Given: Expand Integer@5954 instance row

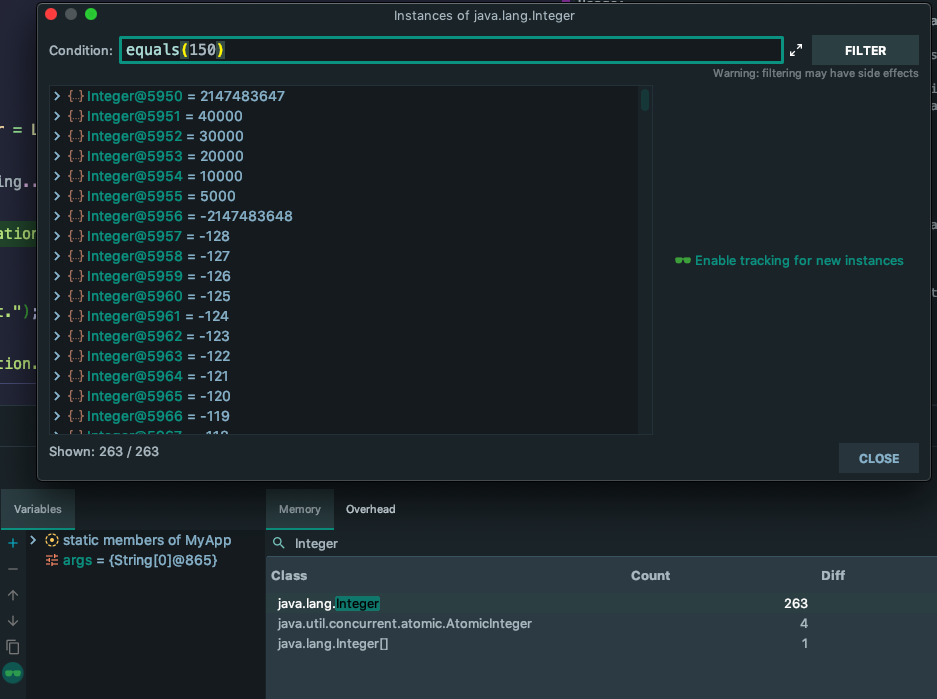Looking at the screenshot, I should [x=57, y=176].
